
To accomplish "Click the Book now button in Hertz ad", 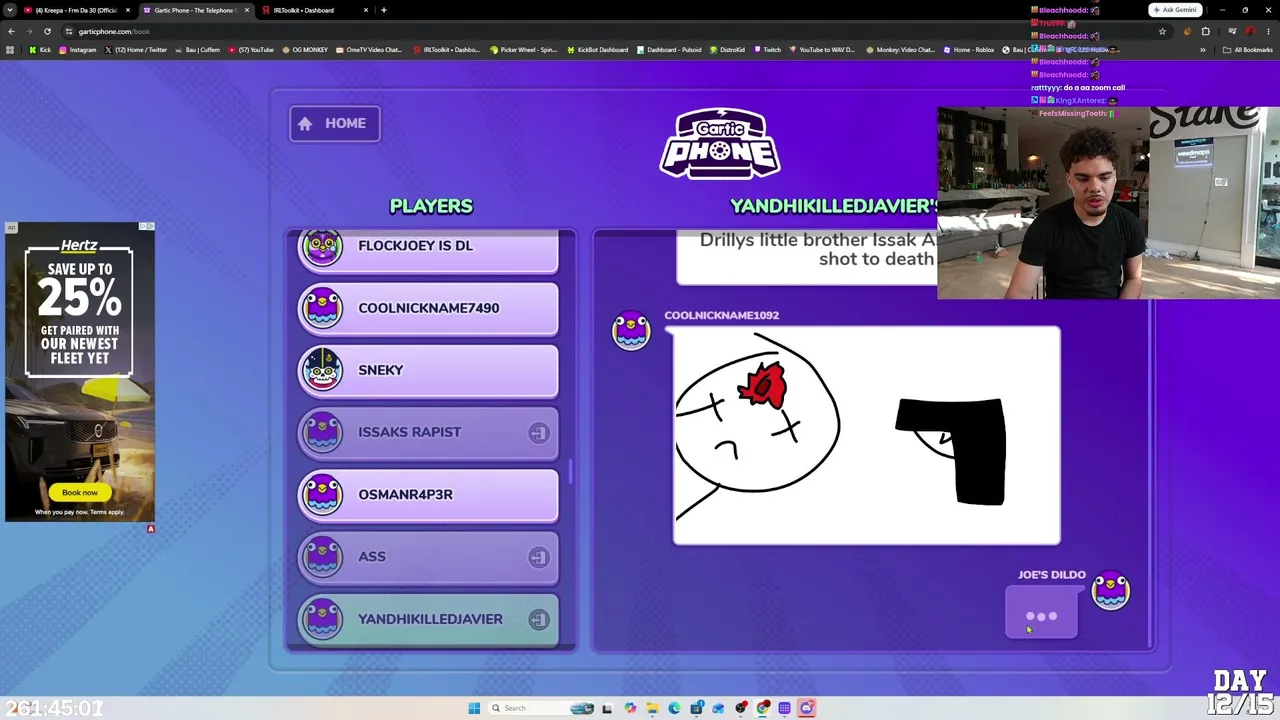I will 80,492.
